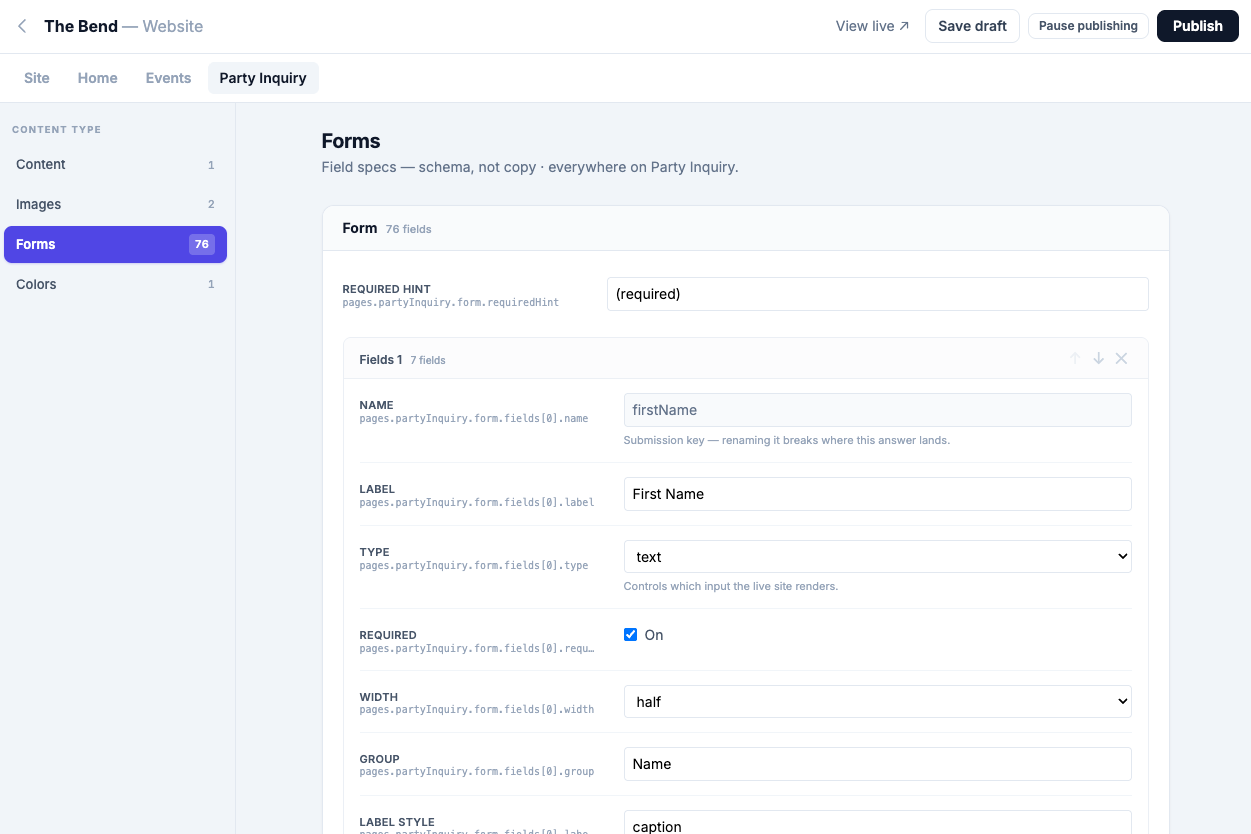Edit the Group field containing Name
Screen dimensions: 1251x834
(x=877, y=764)
